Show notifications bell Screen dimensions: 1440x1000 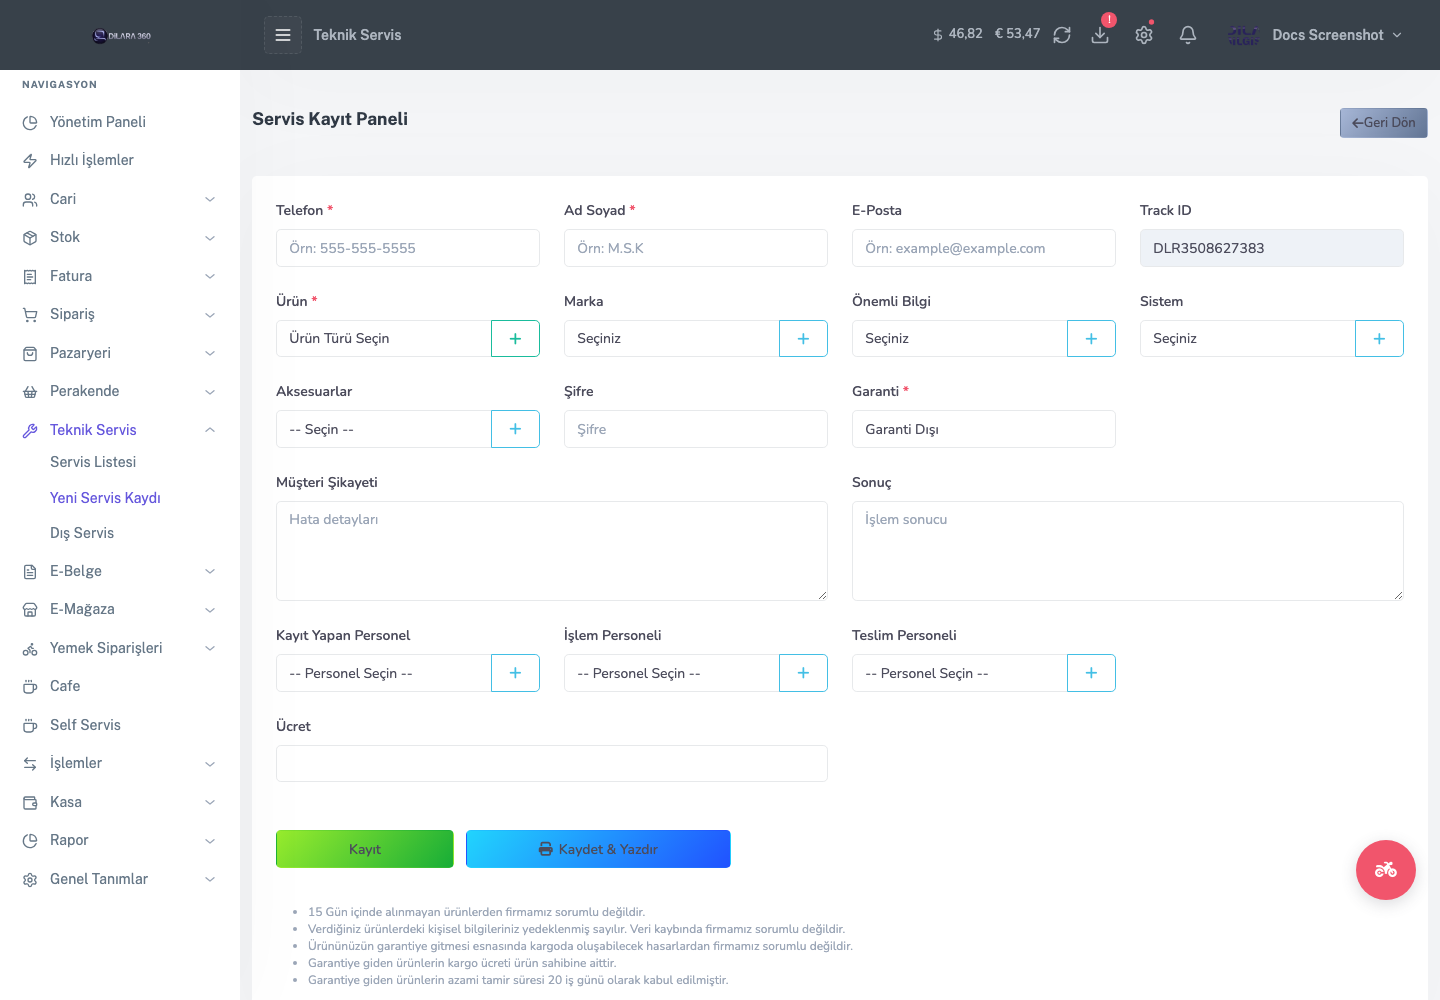tap(1188, 35)
